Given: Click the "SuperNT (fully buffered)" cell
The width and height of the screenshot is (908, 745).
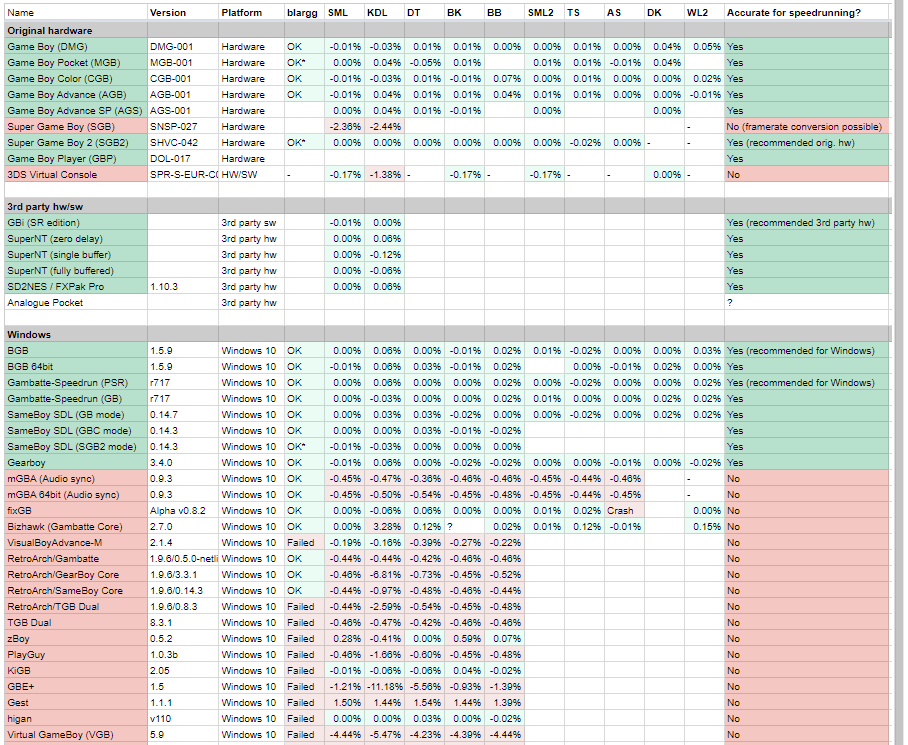Looking at the screenshot, I should [76, 270].
